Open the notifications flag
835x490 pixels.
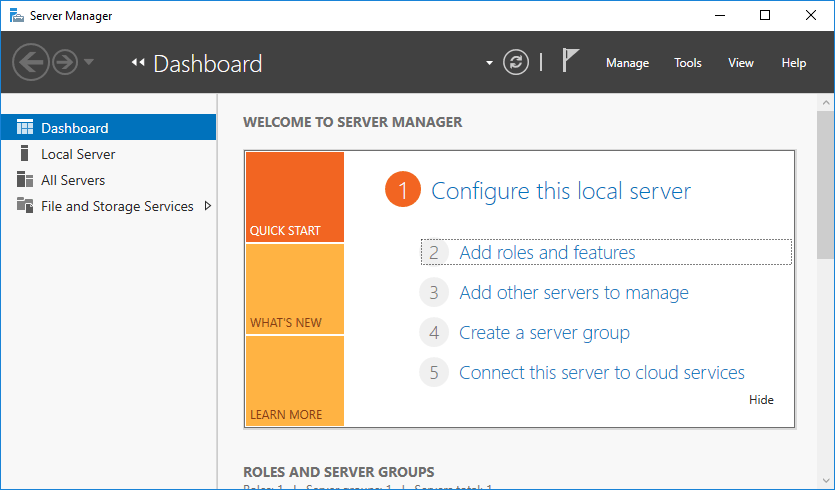pos(570,62)
